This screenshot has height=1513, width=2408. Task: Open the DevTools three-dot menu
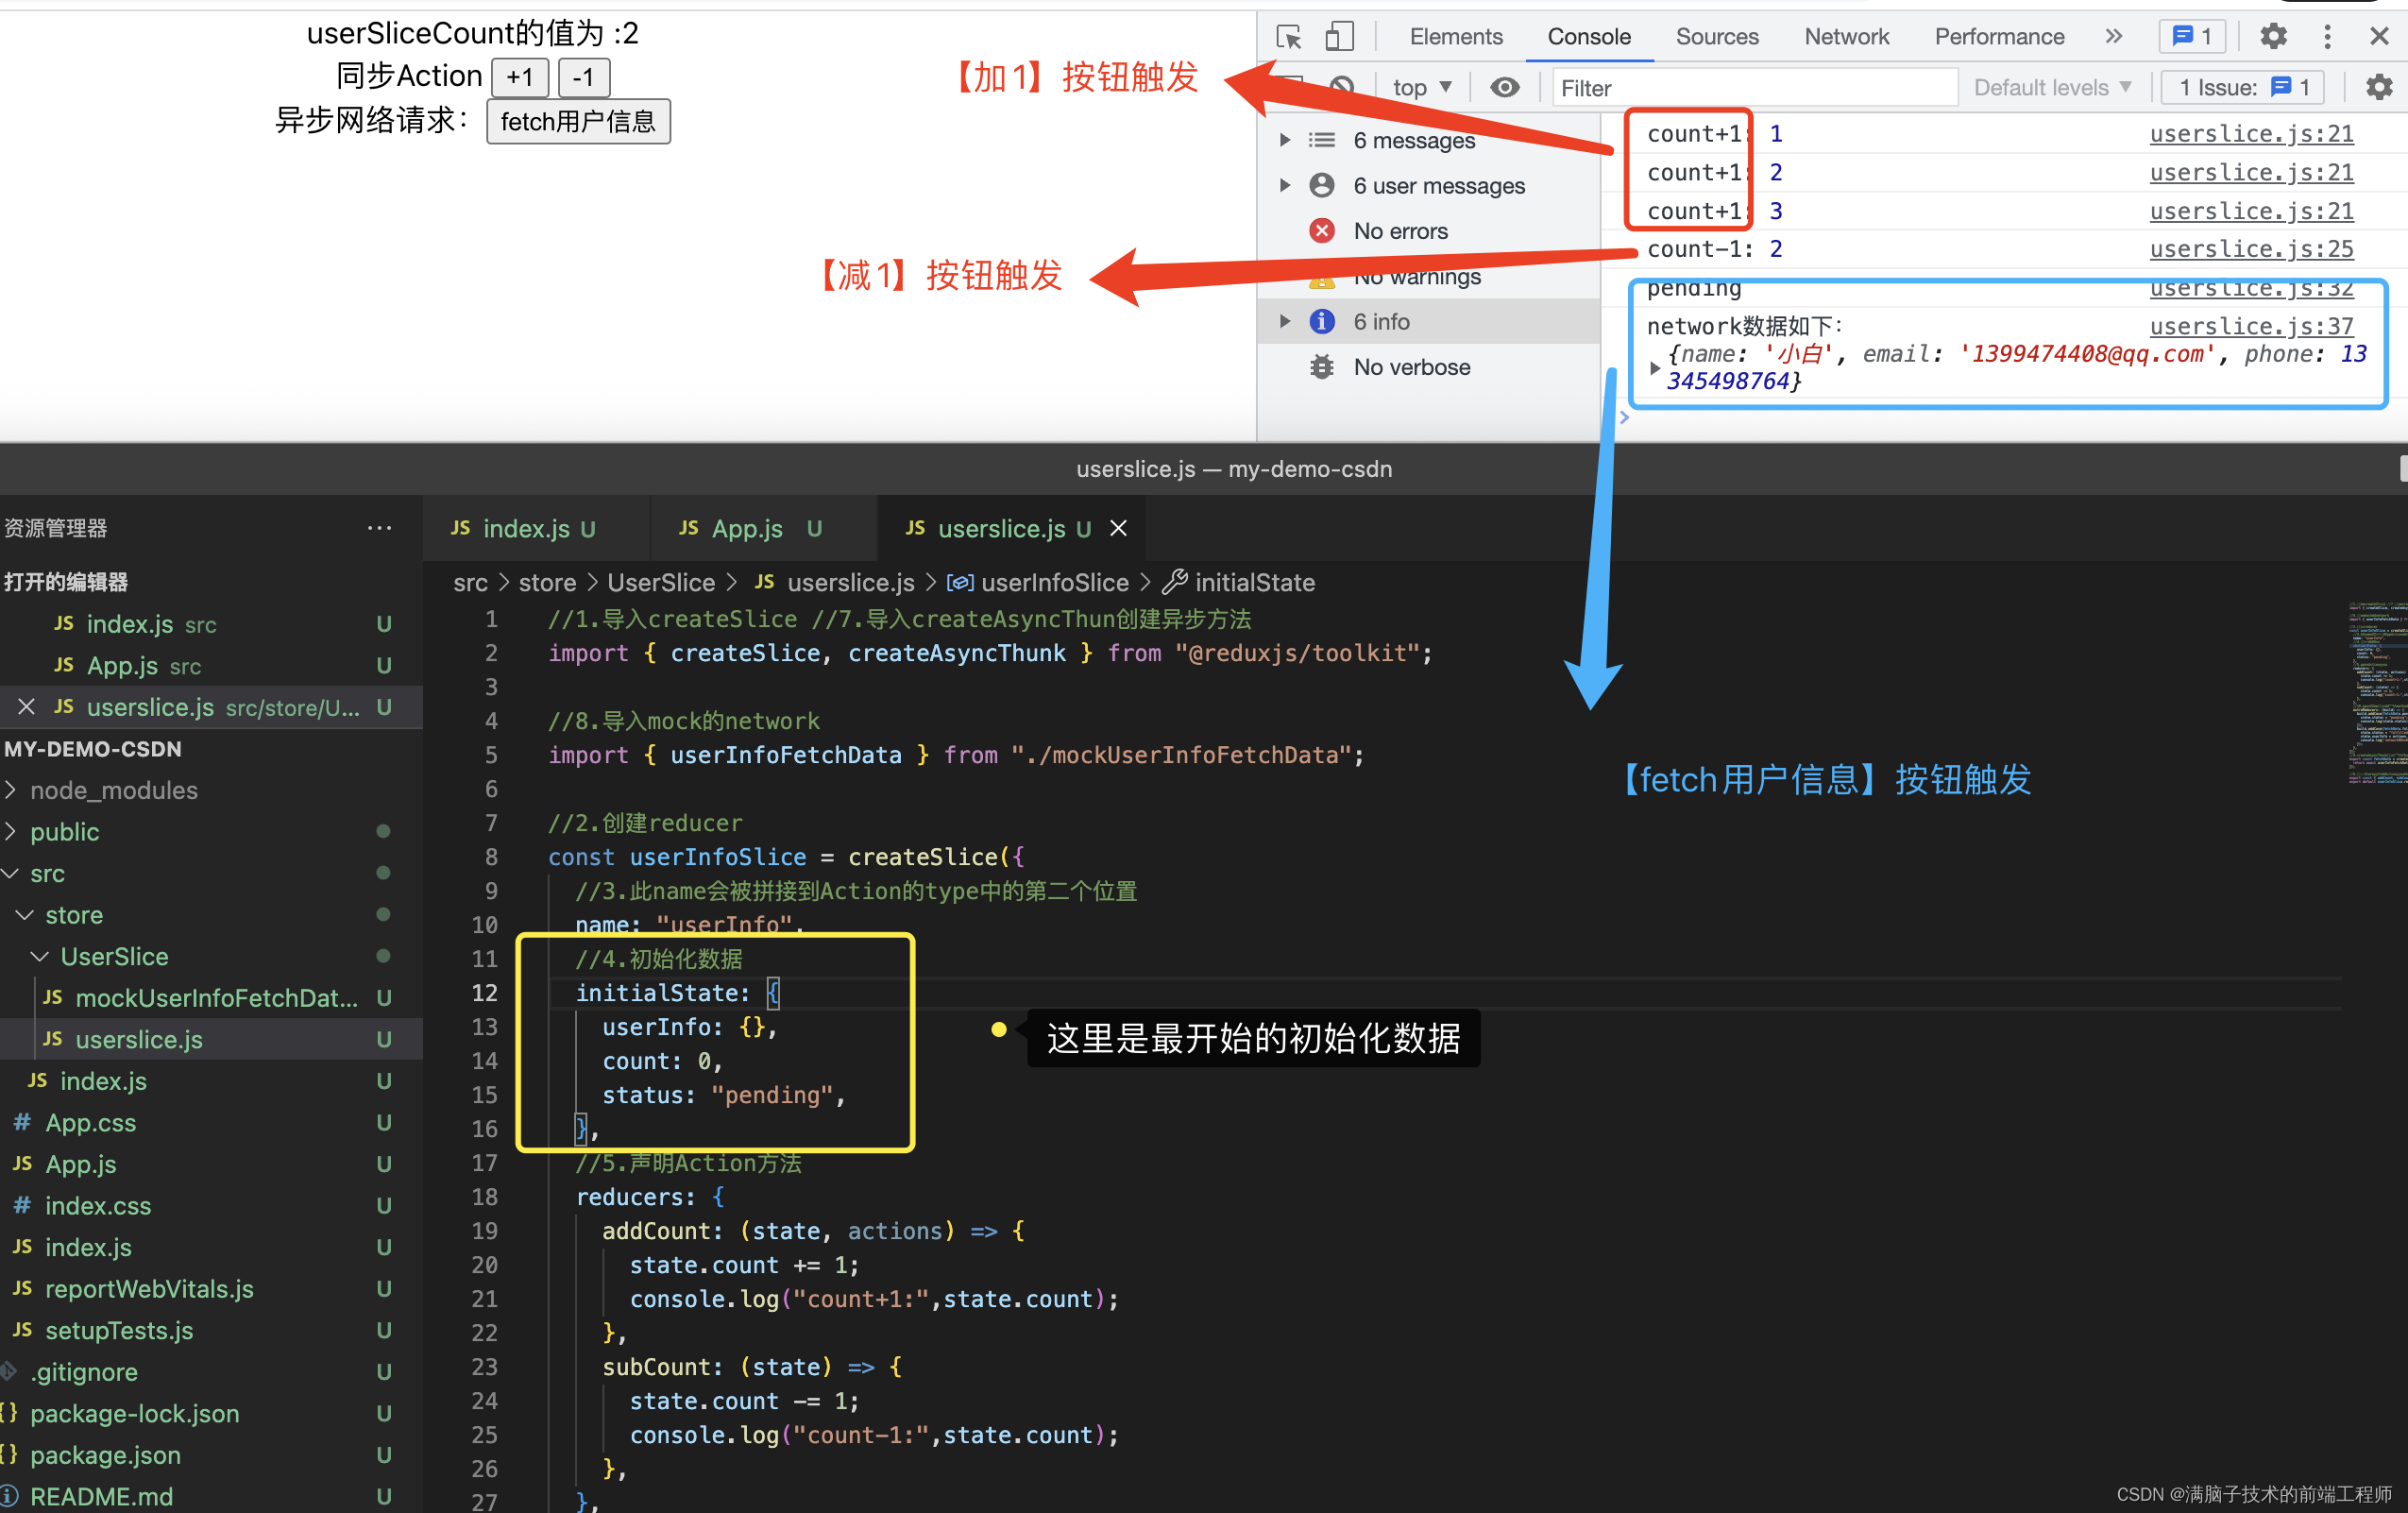click(x=2327, y=37)
